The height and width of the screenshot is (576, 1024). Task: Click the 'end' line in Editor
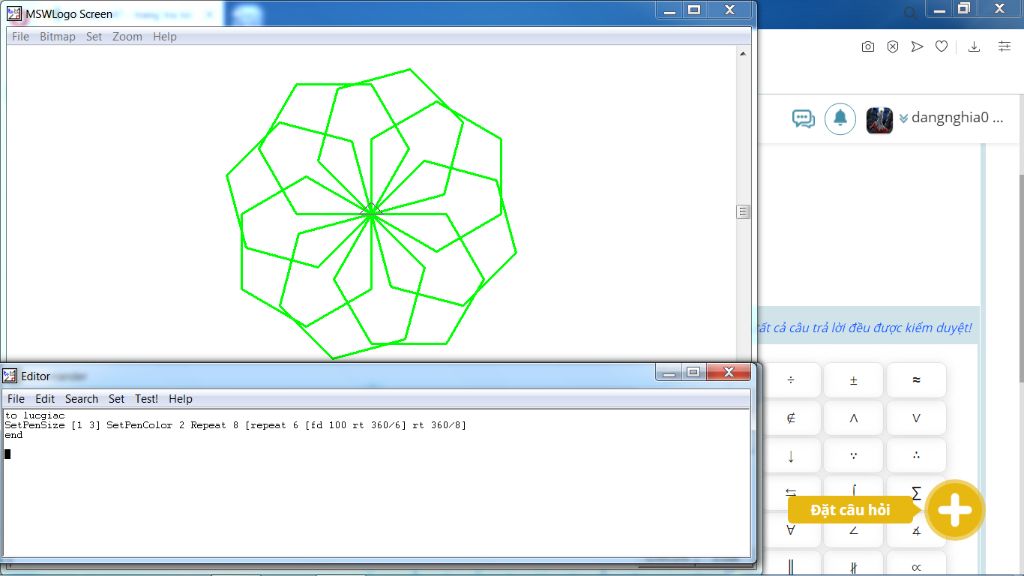(x=14, y=435)
